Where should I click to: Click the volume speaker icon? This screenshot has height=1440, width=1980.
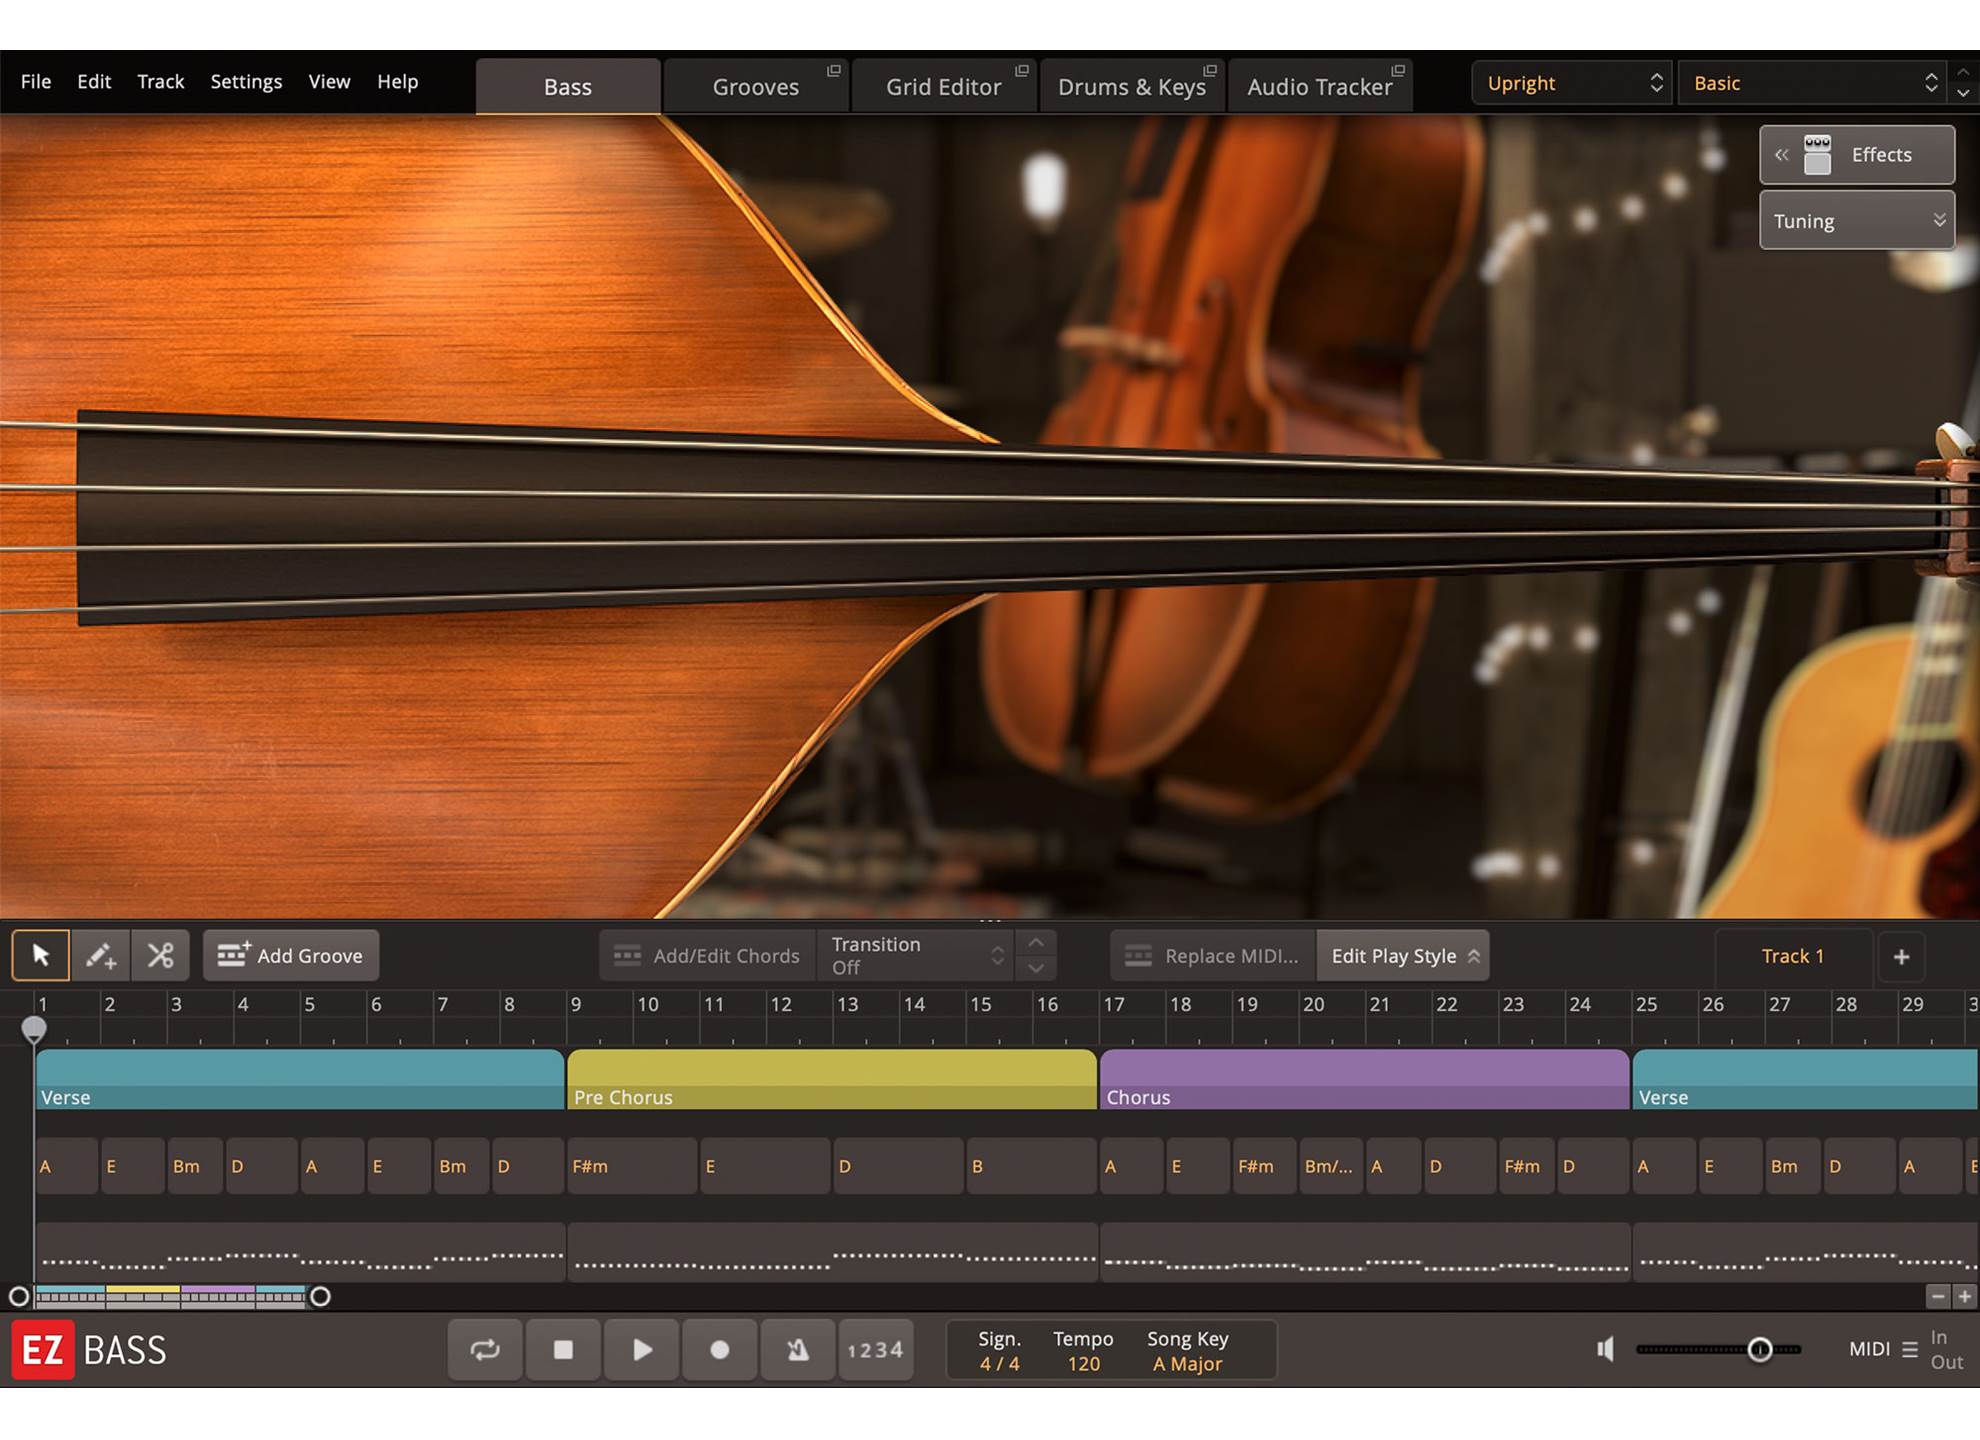click(x=1606, y=1349)
